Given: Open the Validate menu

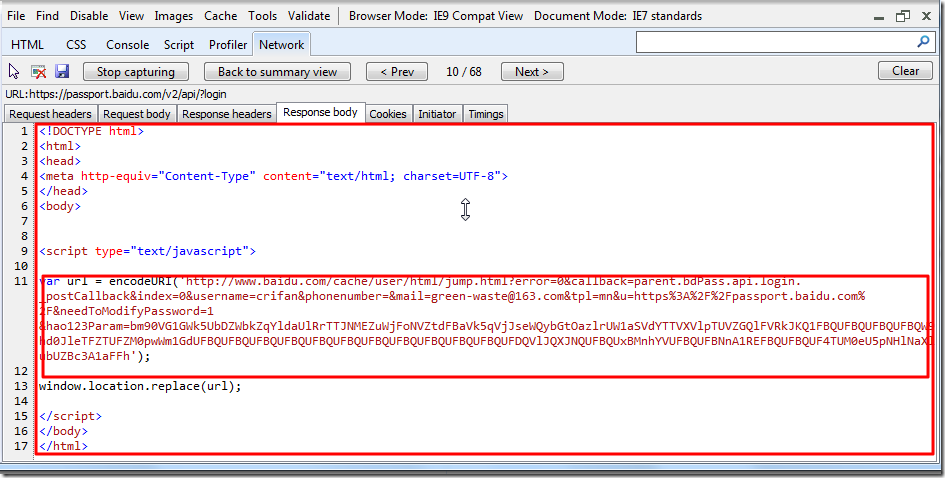Looking at the screenshot, I should [x=309, y=16].
